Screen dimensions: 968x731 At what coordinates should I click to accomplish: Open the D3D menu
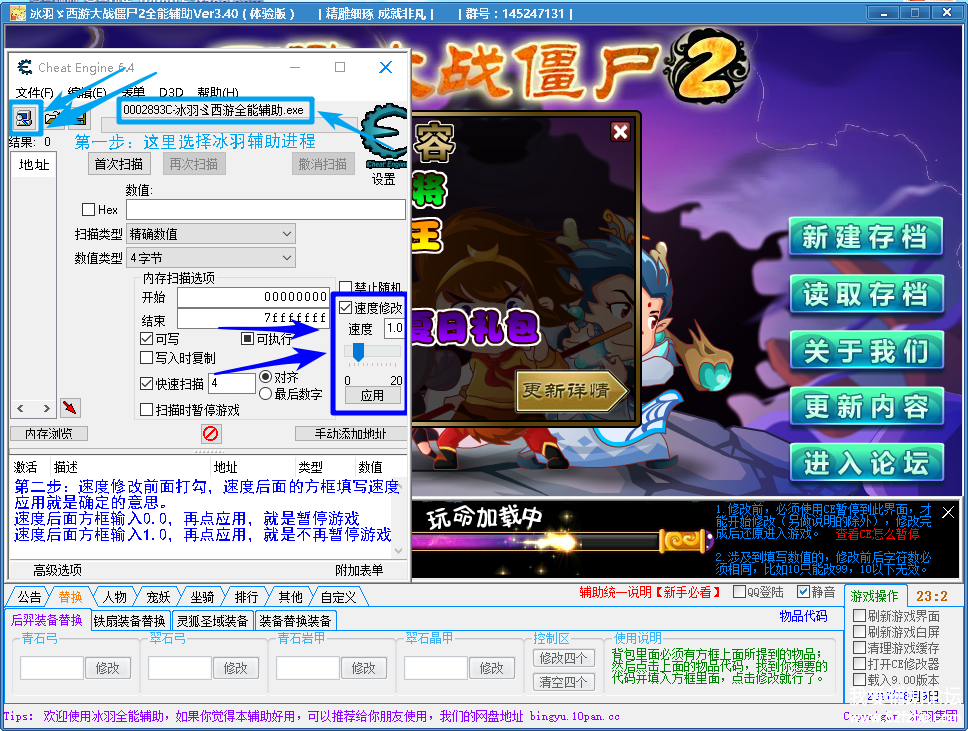[x=171, y=93]
